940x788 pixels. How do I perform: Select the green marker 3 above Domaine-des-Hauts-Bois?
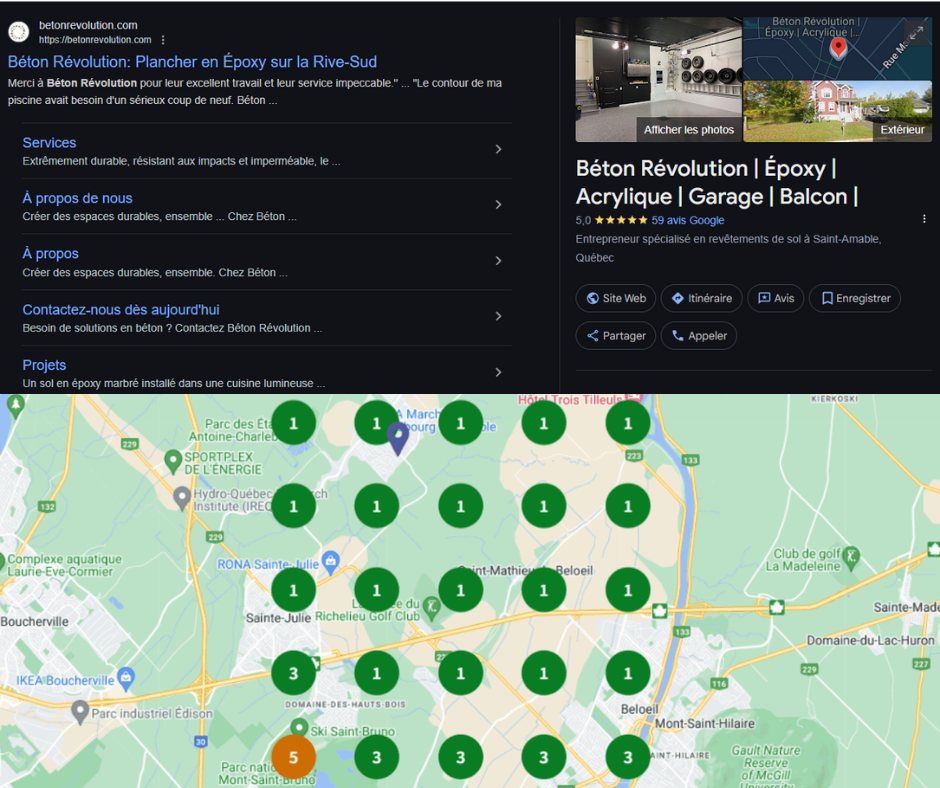tap(294, 673)
